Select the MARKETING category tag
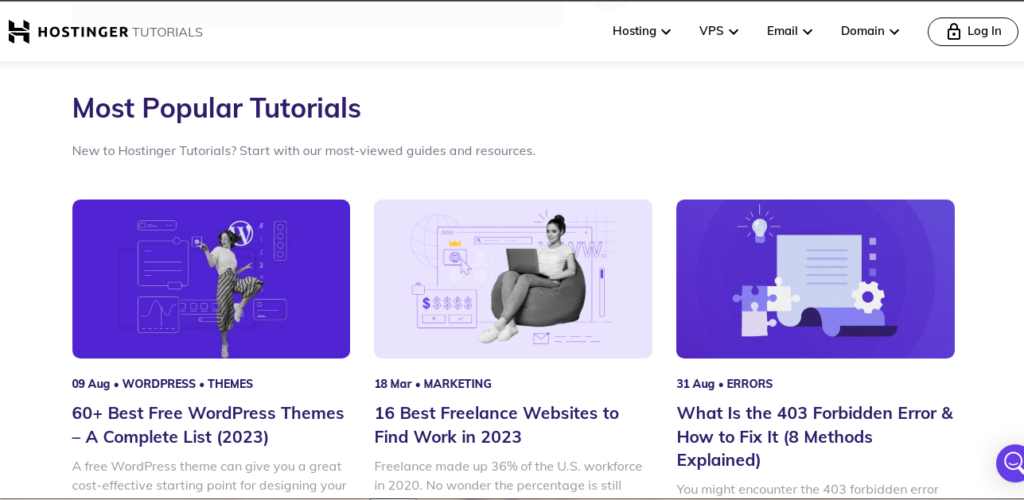This screenshot has width=1024, height=500. pos(457,384)
